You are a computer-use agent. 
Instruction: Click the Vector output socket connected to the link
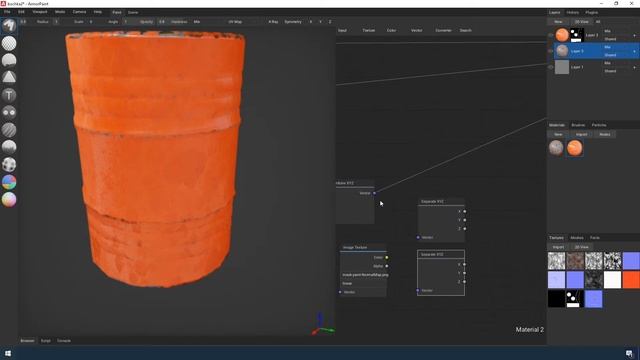pos(374,193)
